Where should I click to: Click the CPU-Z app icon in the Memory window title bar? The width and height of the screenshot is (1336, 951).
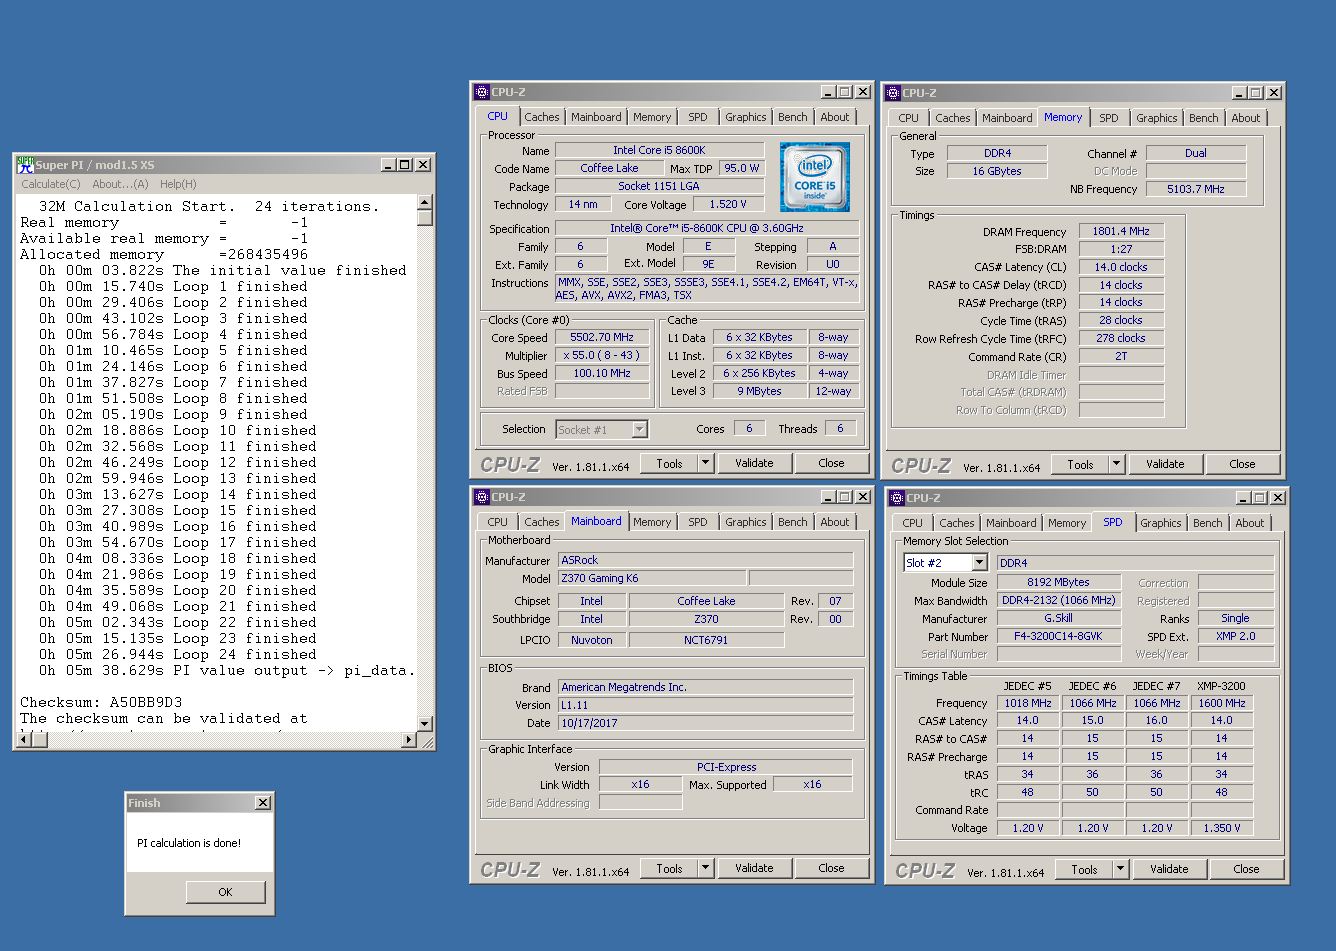(x=893, y=92)
